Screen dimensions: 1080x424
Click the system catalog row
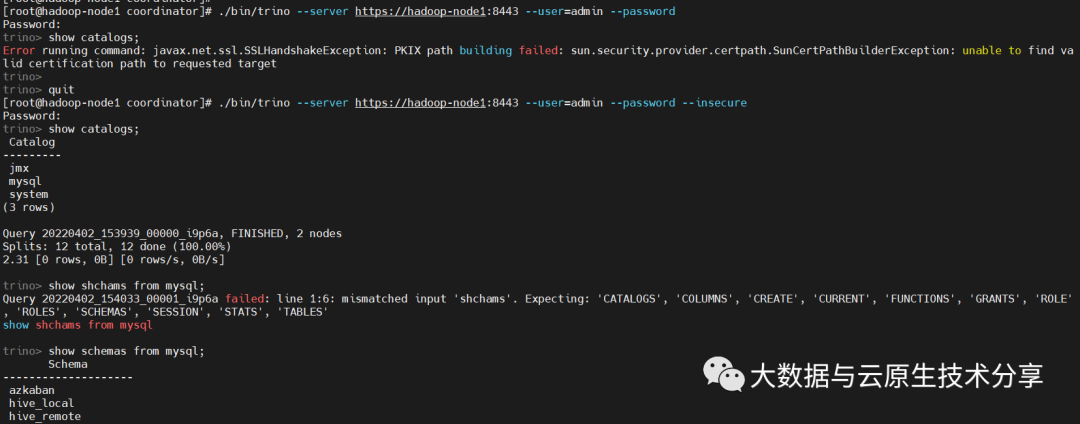28,194
